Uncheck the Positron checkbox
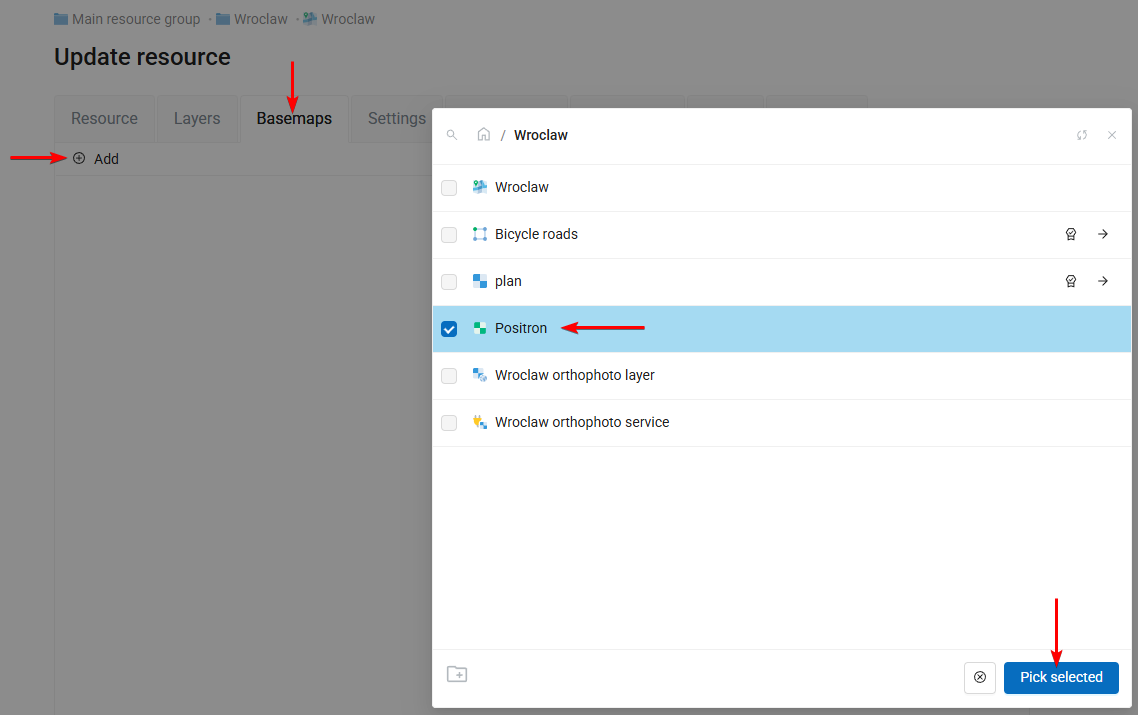This screenshot has width=1138, height=715. point(449,329)
